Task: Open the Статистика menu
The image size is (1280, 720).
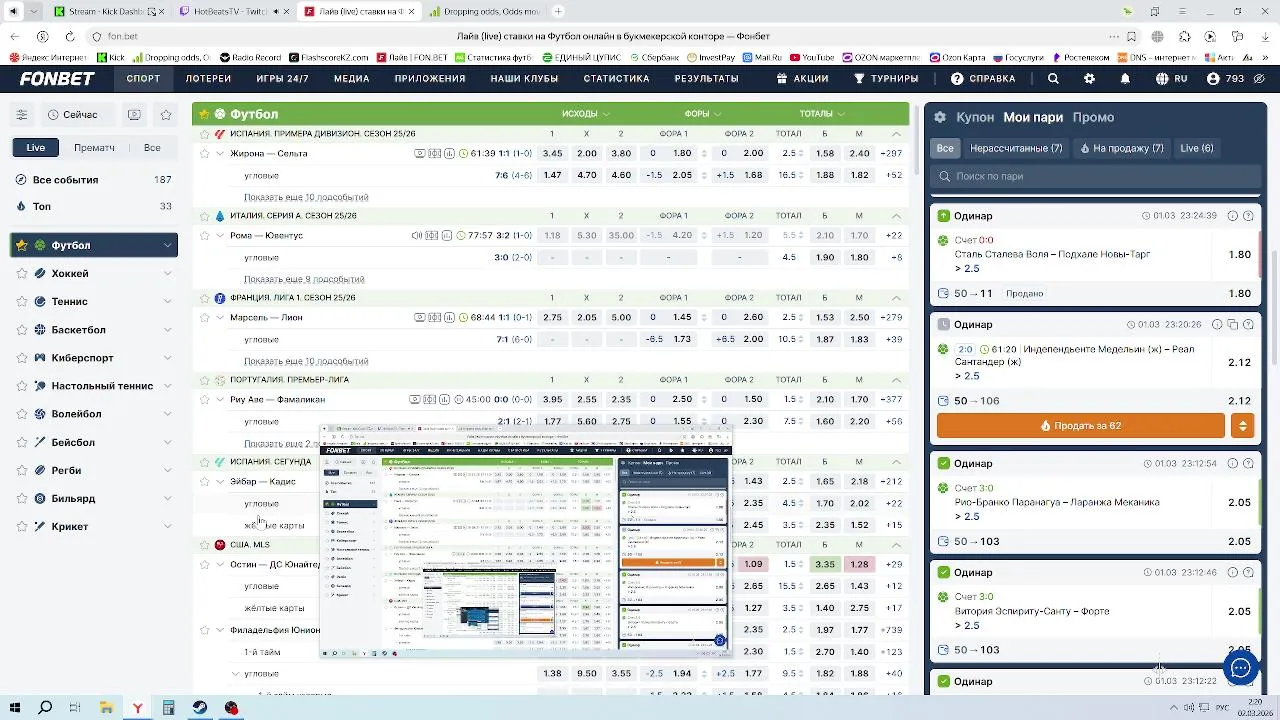Action: 616,79
